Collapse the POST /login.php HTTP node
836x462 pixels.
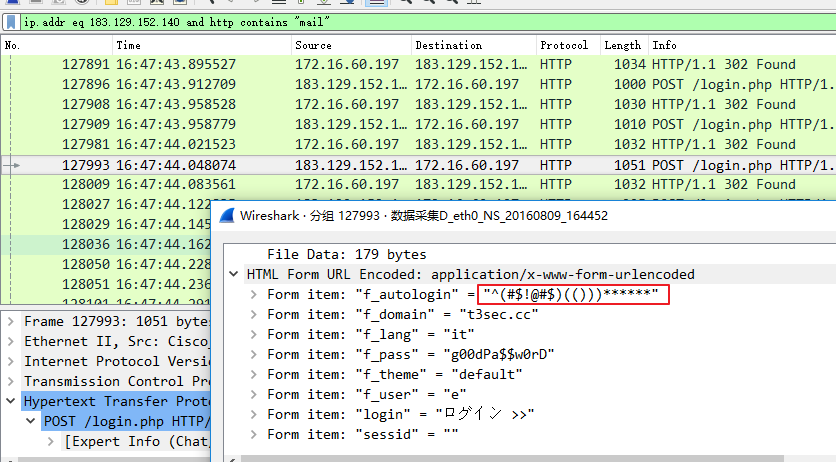[31, 422]
